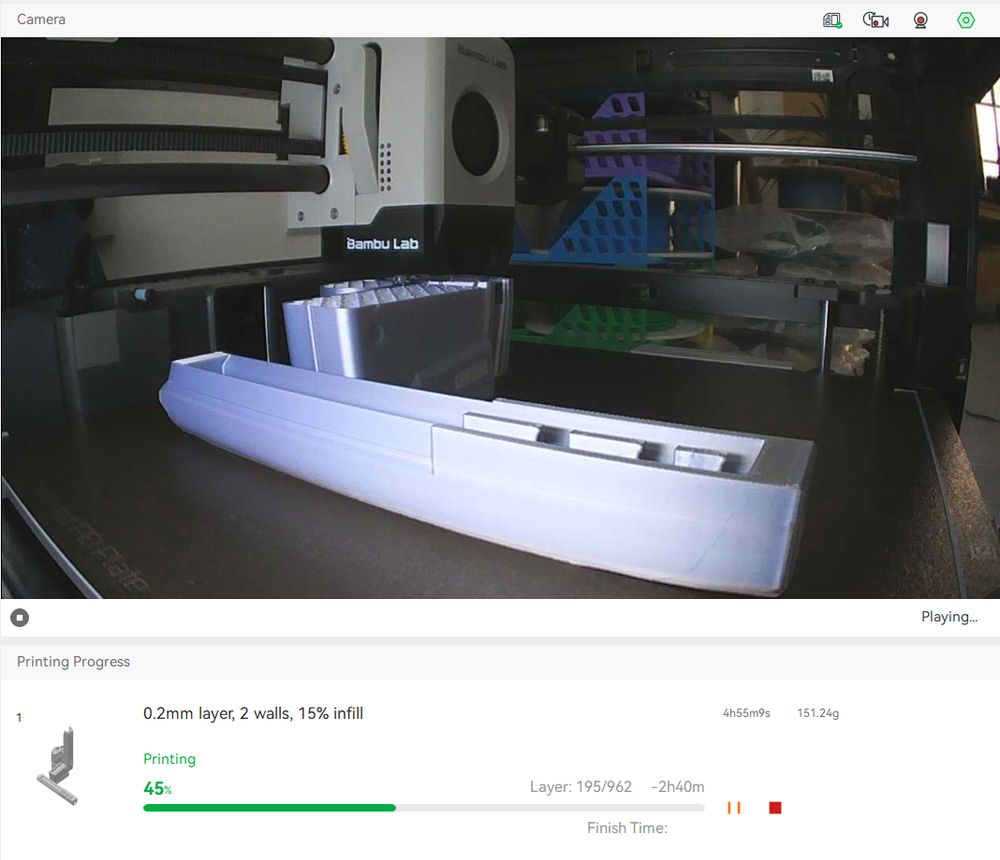
Task: Open camera settings hexagon icon
Action: [x=966, y=20]
